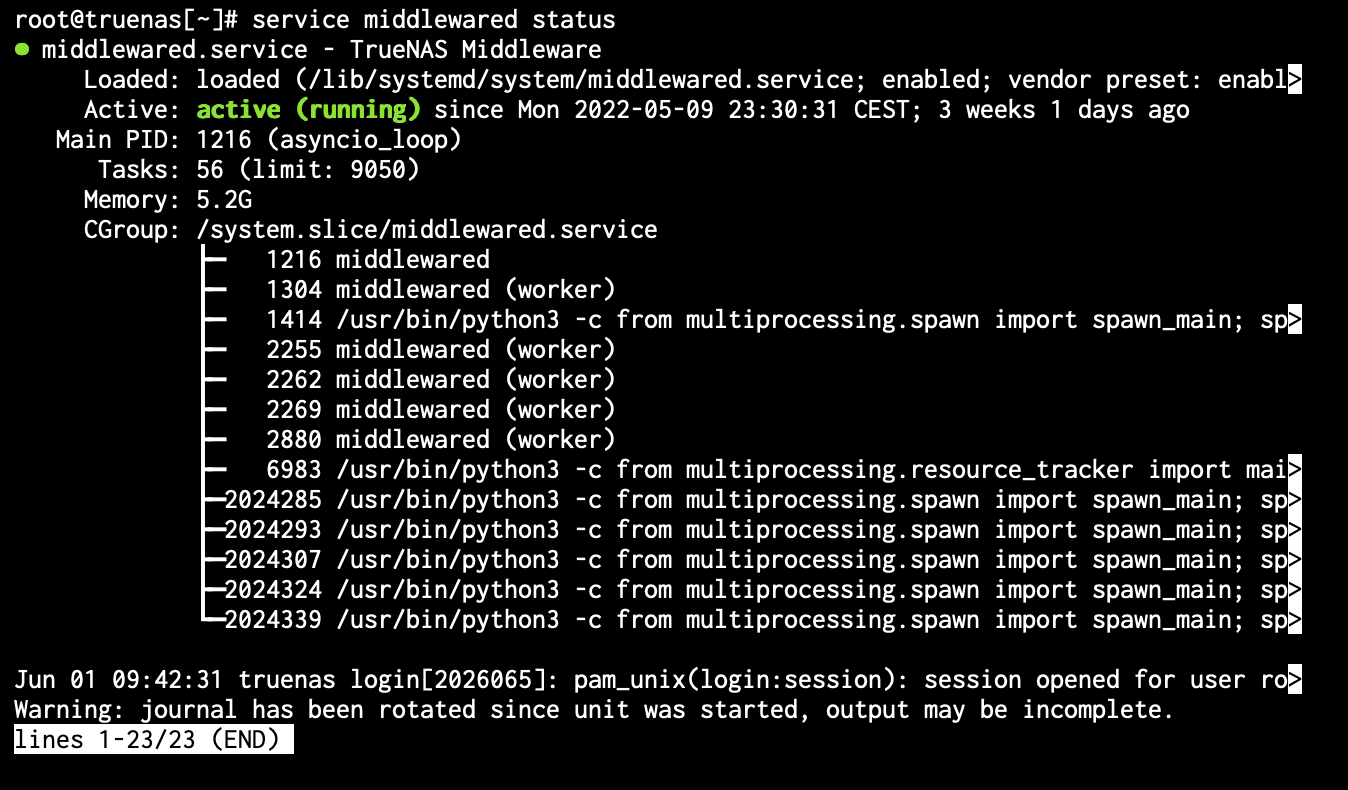The height and width of the screenshot is (790, 1348).
Task: Click the /system.slice/middlewared.service CGroup path
Action: [427, 230]
